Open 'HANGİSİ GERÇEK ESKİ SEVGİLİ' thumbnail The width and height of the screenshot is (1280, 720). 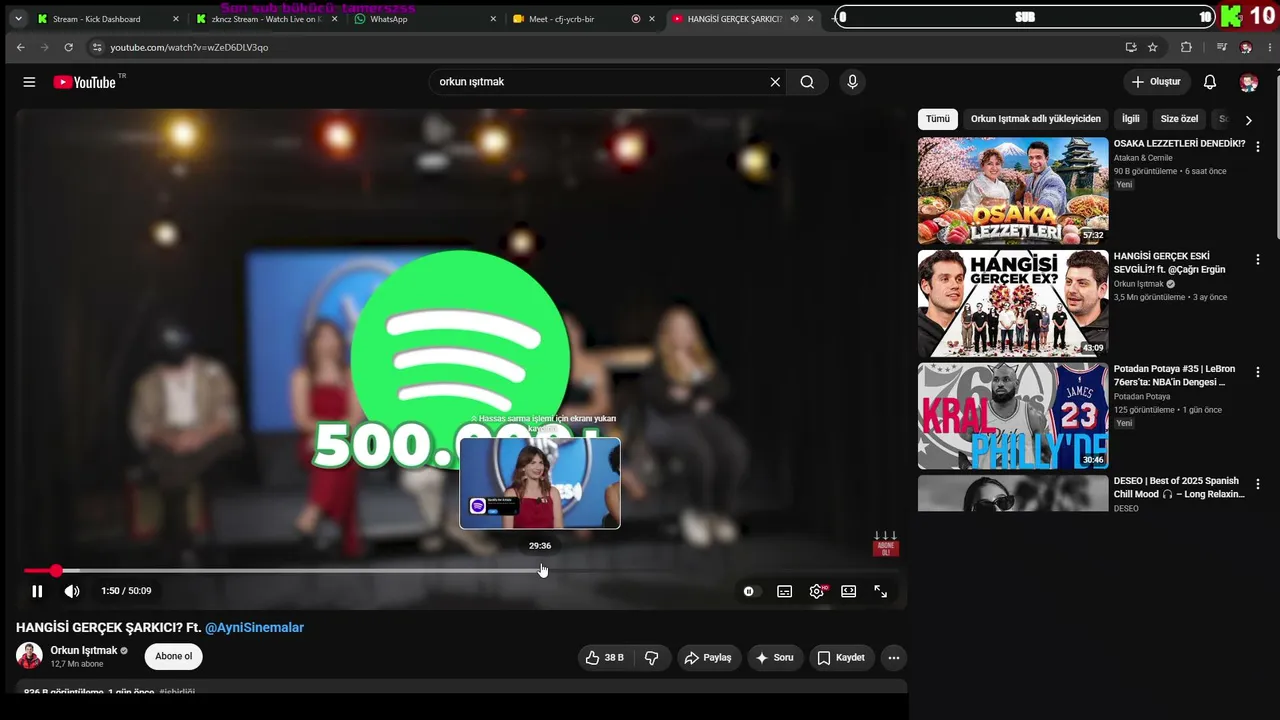1013,303
